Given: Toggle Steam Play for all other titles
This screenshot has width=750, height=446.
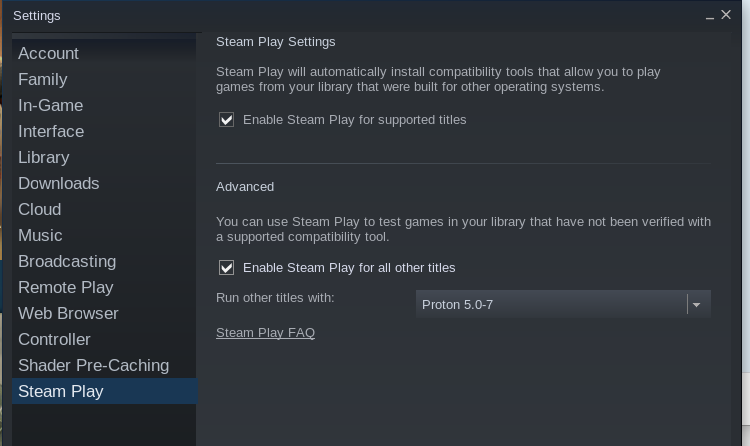Looking at the screenshot, I should [227, 268].
